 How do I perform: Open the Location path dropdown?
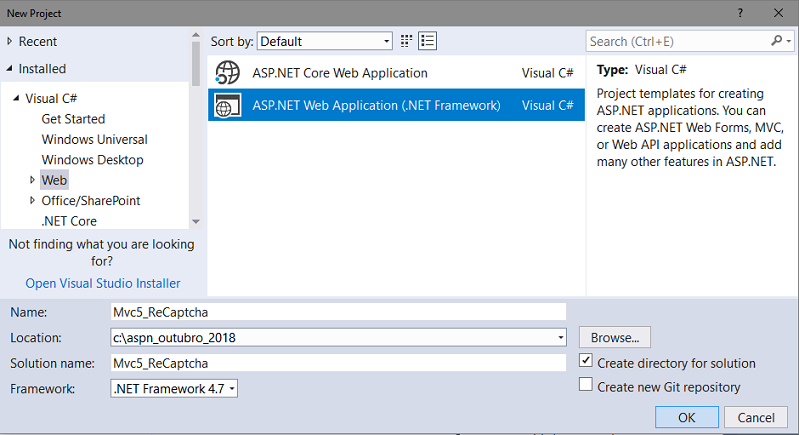(561, 337)
